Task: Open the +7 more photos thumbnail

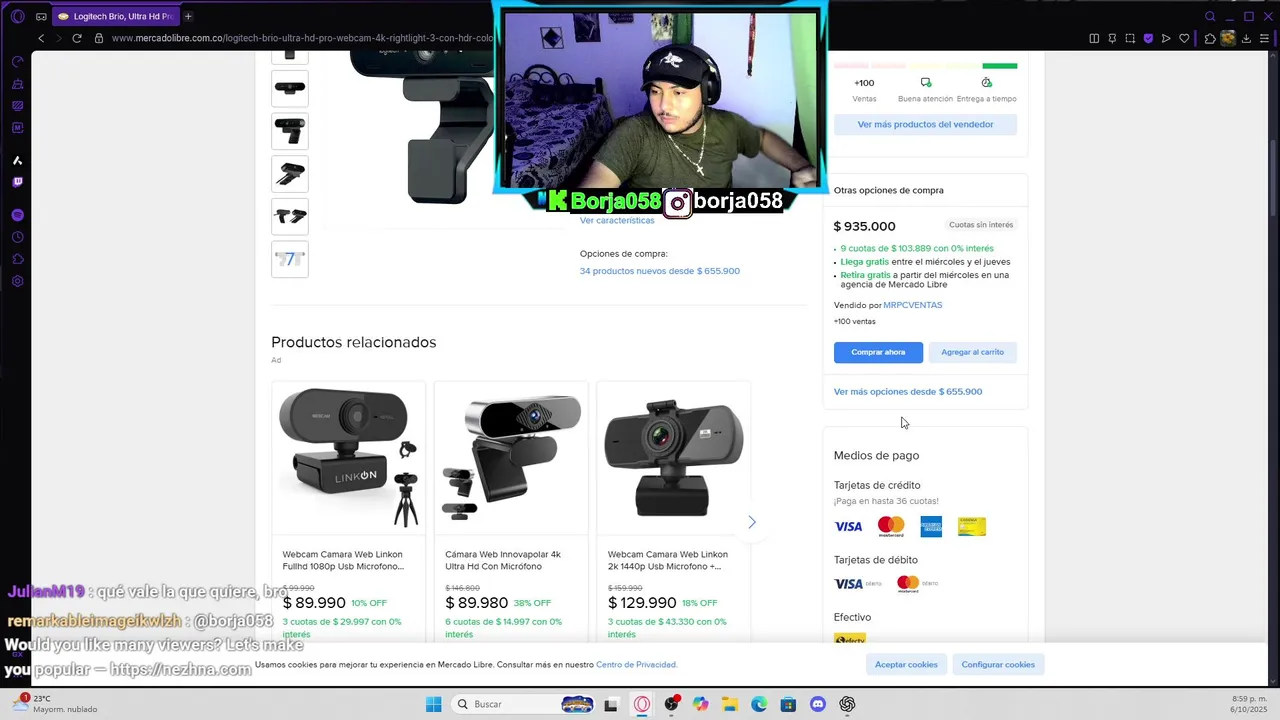Action: [290, 259]
